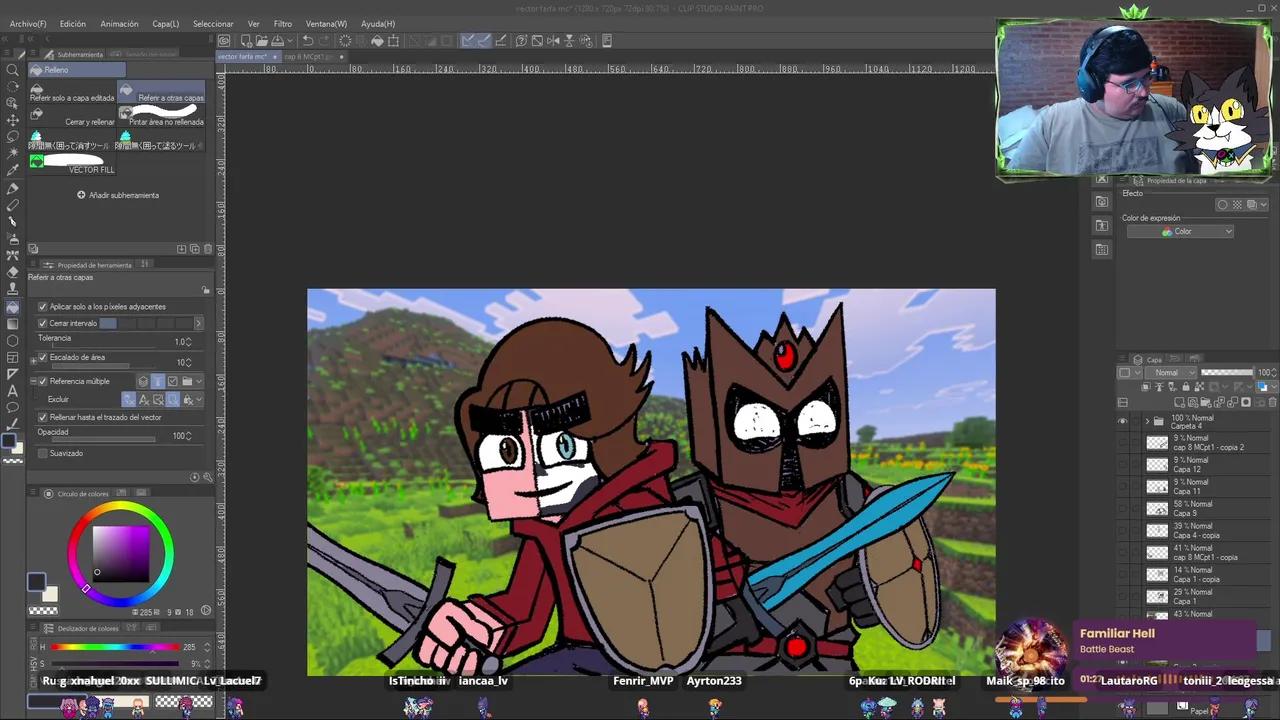
Task: Click the Fill bucket command bar icon
Action: coord(377,41)
